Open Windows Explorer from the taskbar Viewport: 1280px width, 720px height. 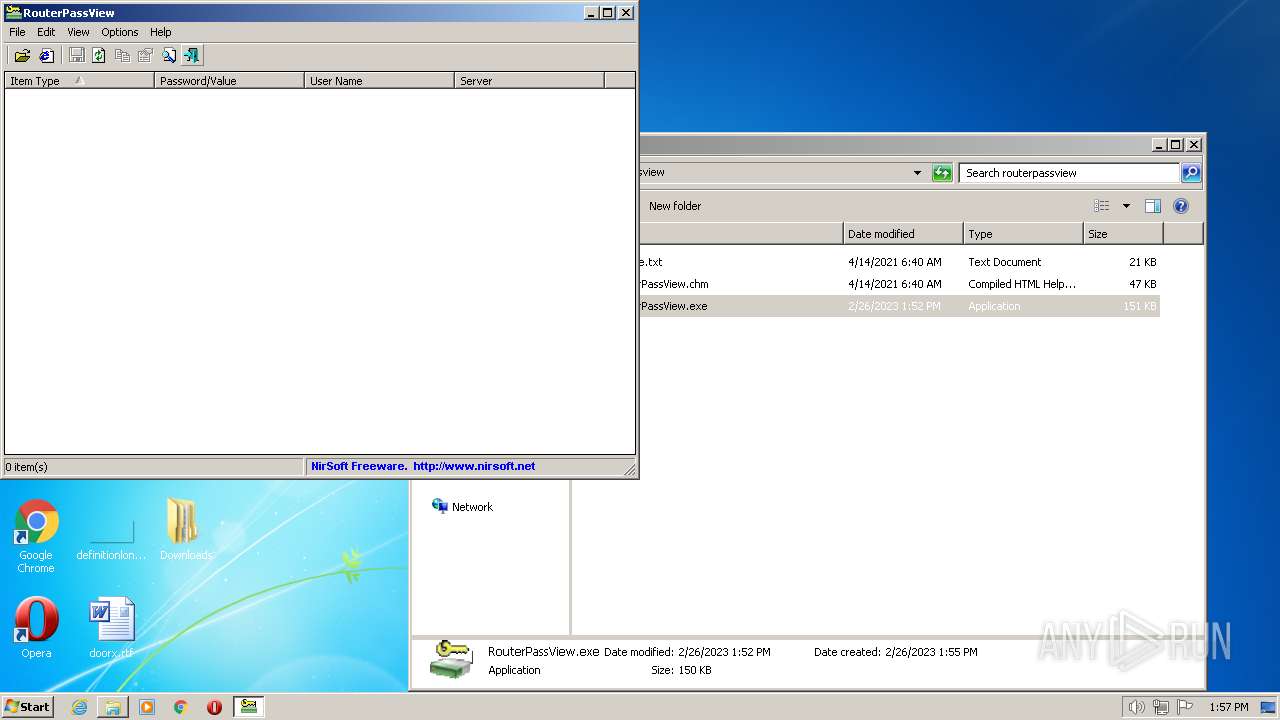tap(113, 707)
